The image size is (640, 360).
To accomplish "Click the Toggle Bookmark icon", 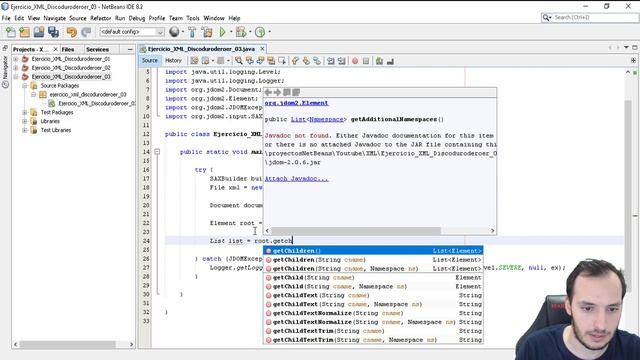I will (317, 61).
